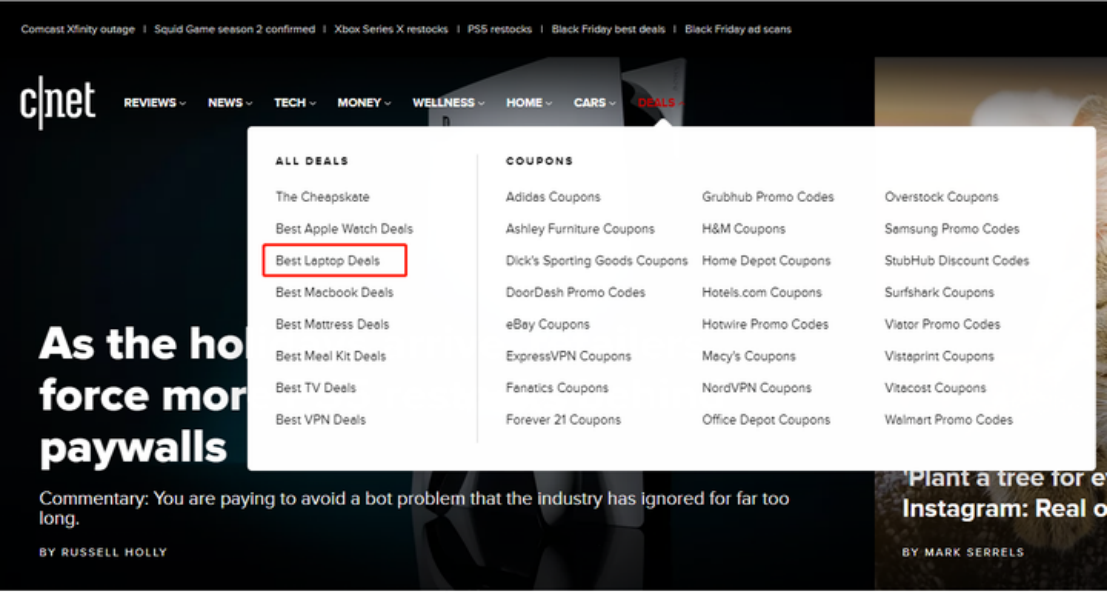Open Adidas Coupons
The width and height of the screenshot is (1108, 600).
click(553, 197)
